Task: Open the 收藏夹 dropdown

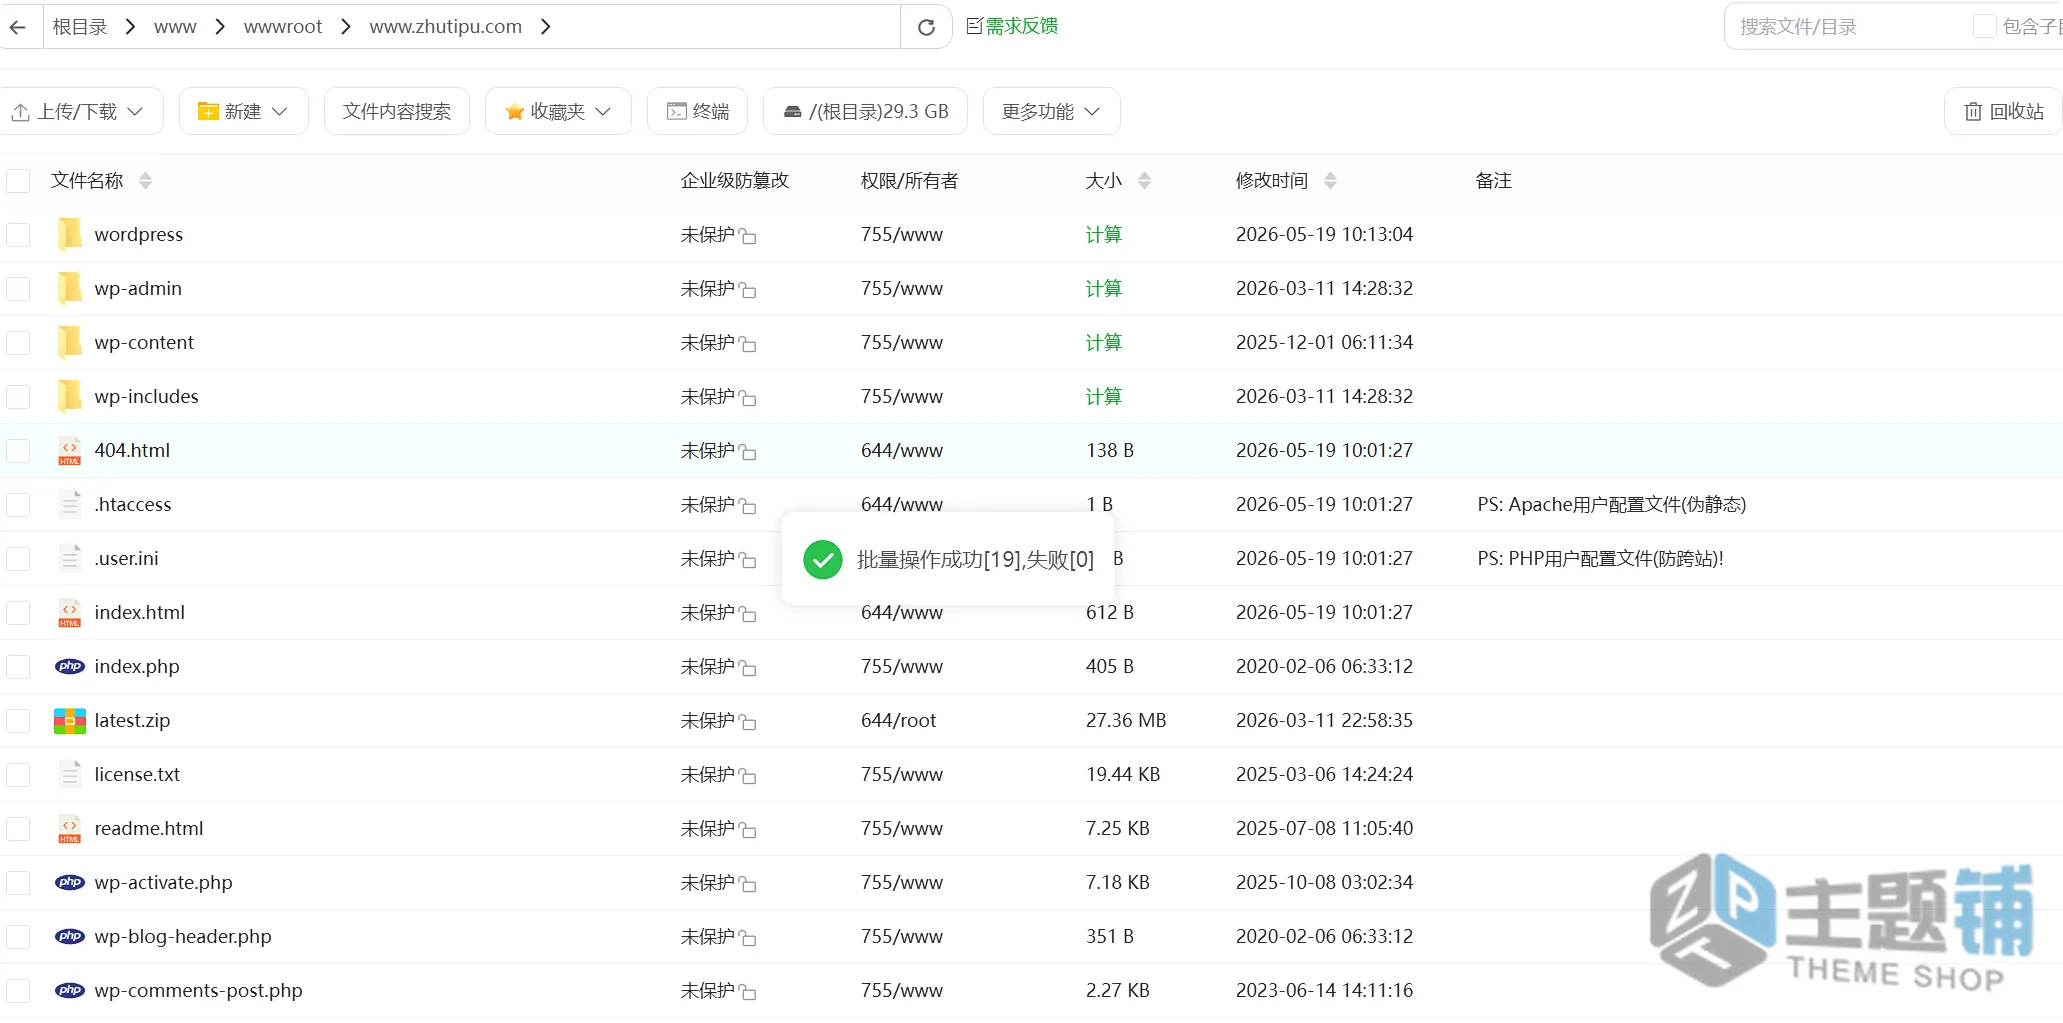Action: coord(558,111)
